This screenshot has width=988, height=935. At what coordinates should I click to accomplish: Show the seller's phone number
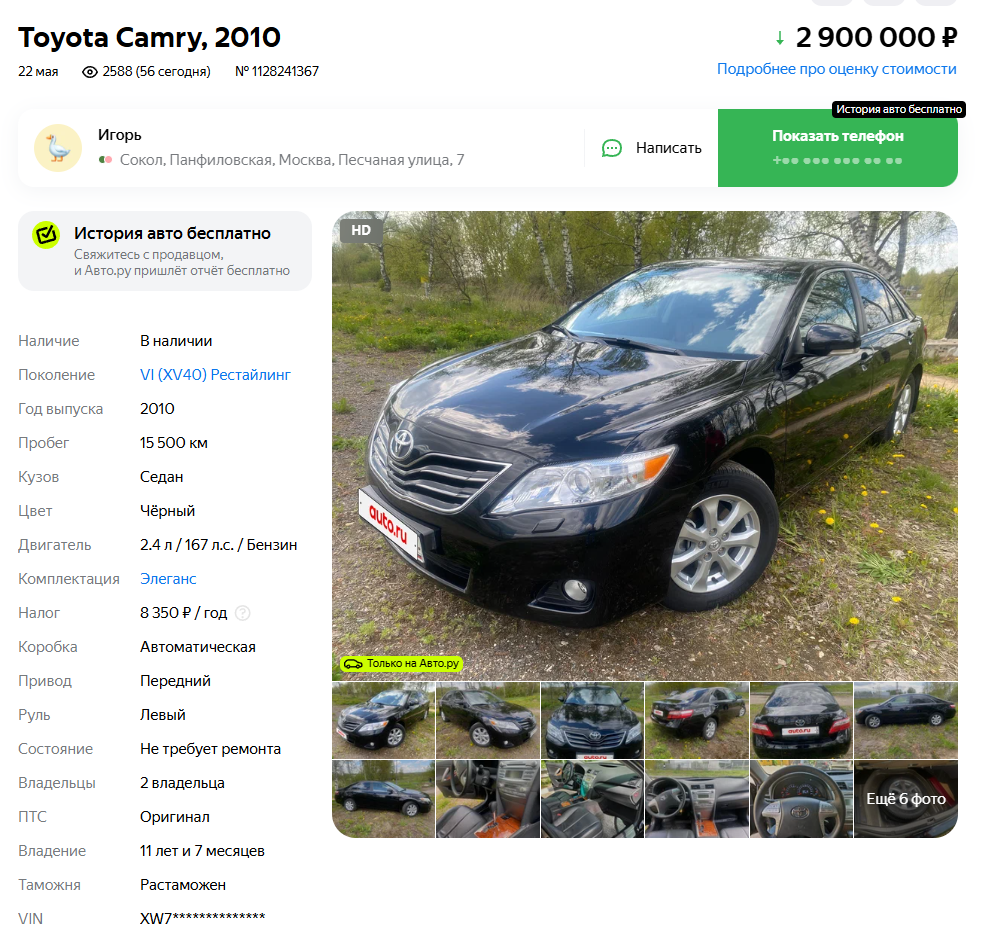(x=837, y=148)
